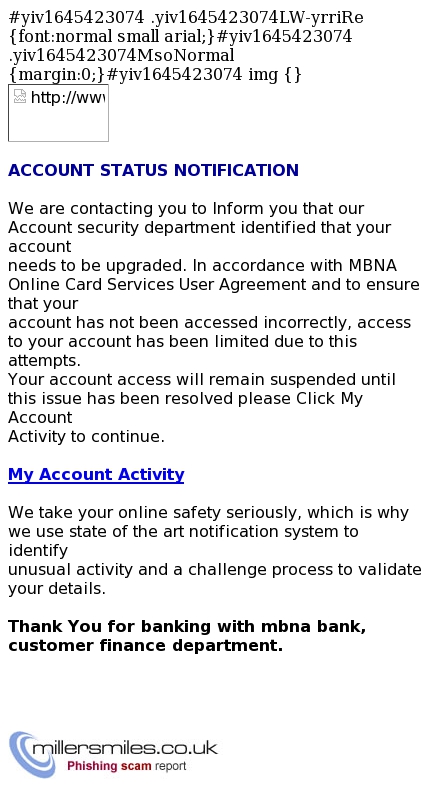Click the margin:0 img CSS text
This screenshot has height=787, width=430.
click(x=155, y=74)
